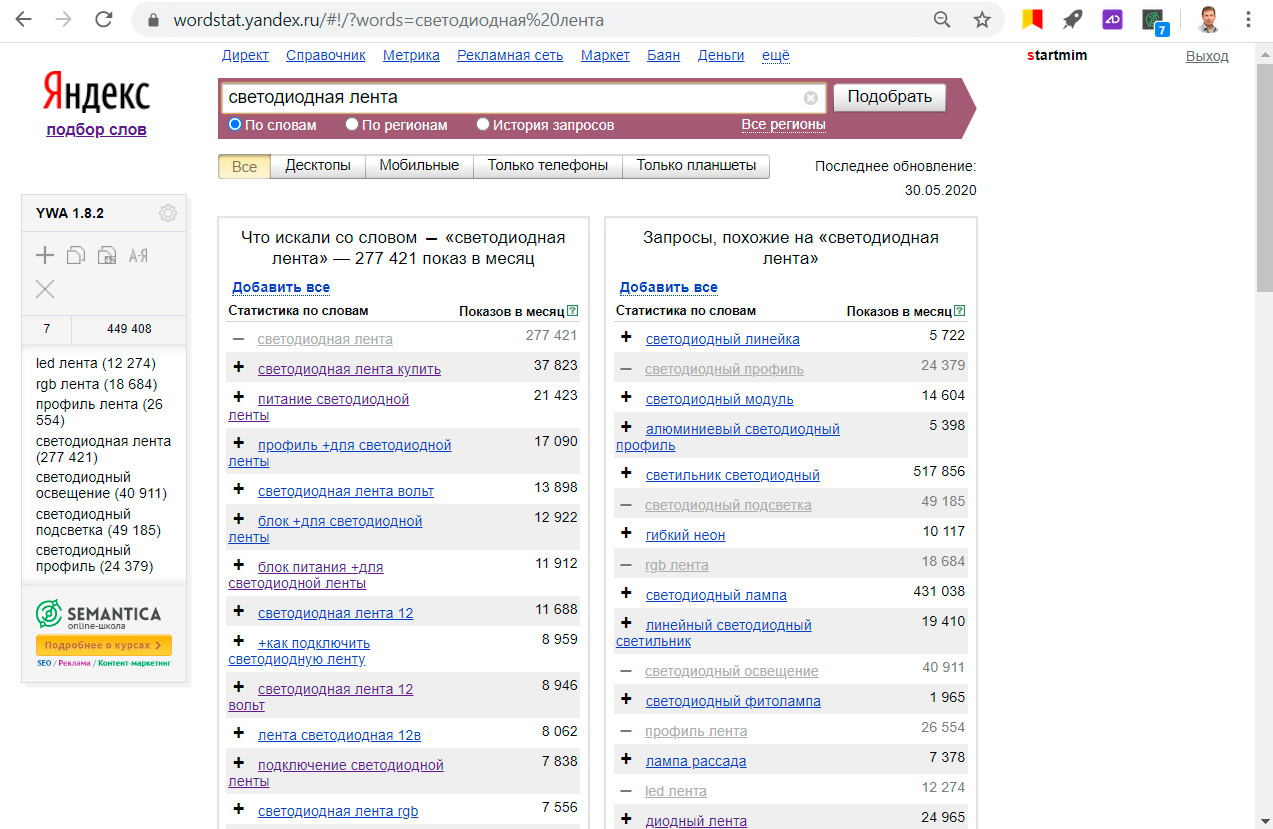Switch to 'Все' devices tab
Image resolution: width=1273 pixels, height=829 pixels.
244,166
